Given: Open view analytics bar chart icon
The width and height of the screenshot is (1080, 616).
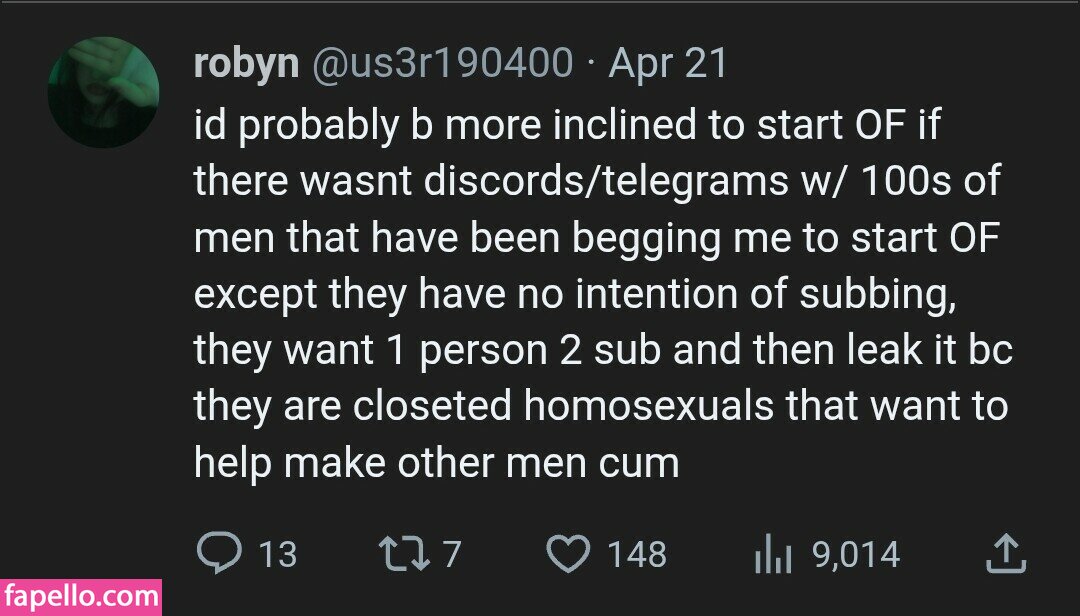Looking at the screenshot, I should 772,555.
